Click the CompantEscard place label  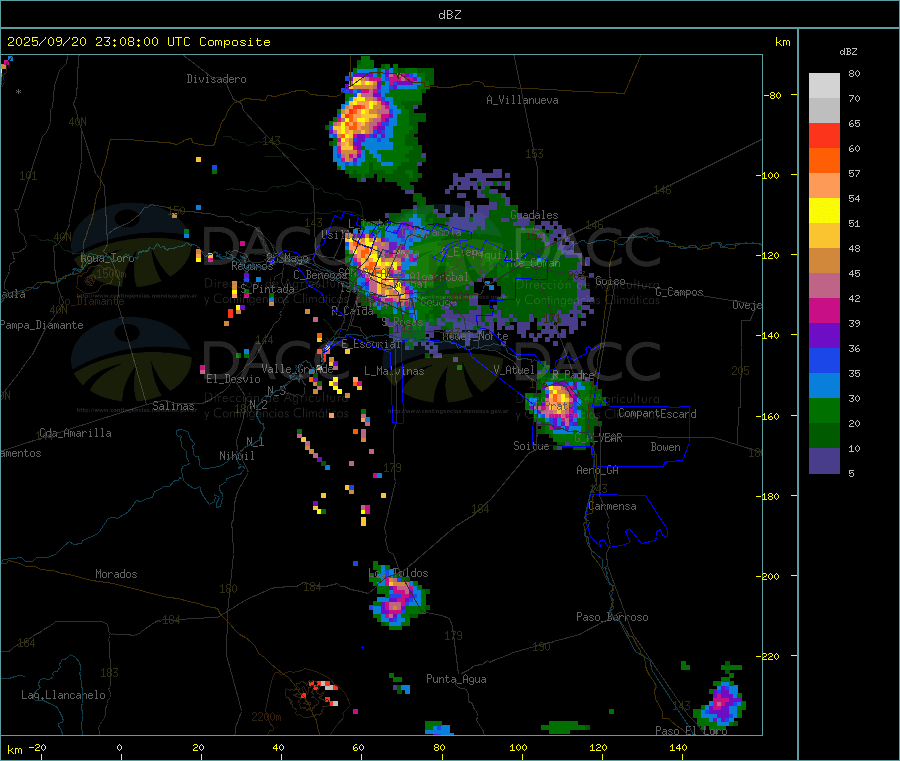click(657, 414)
